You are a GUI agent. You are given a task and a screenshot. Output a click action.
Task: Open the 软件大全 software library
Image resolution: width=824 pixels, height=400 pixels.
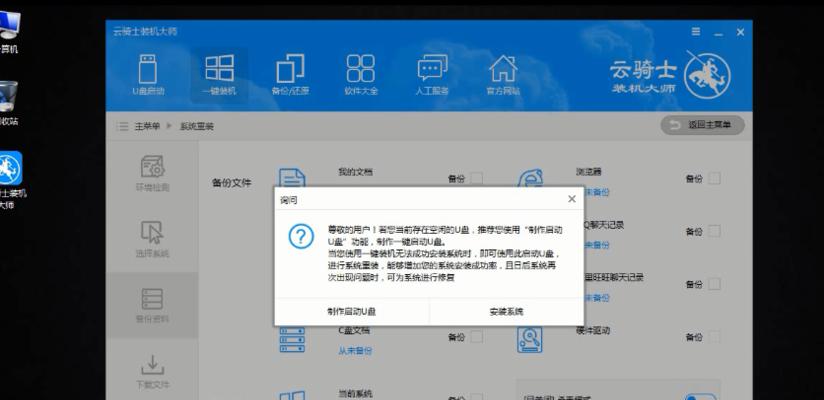(361, 75)
